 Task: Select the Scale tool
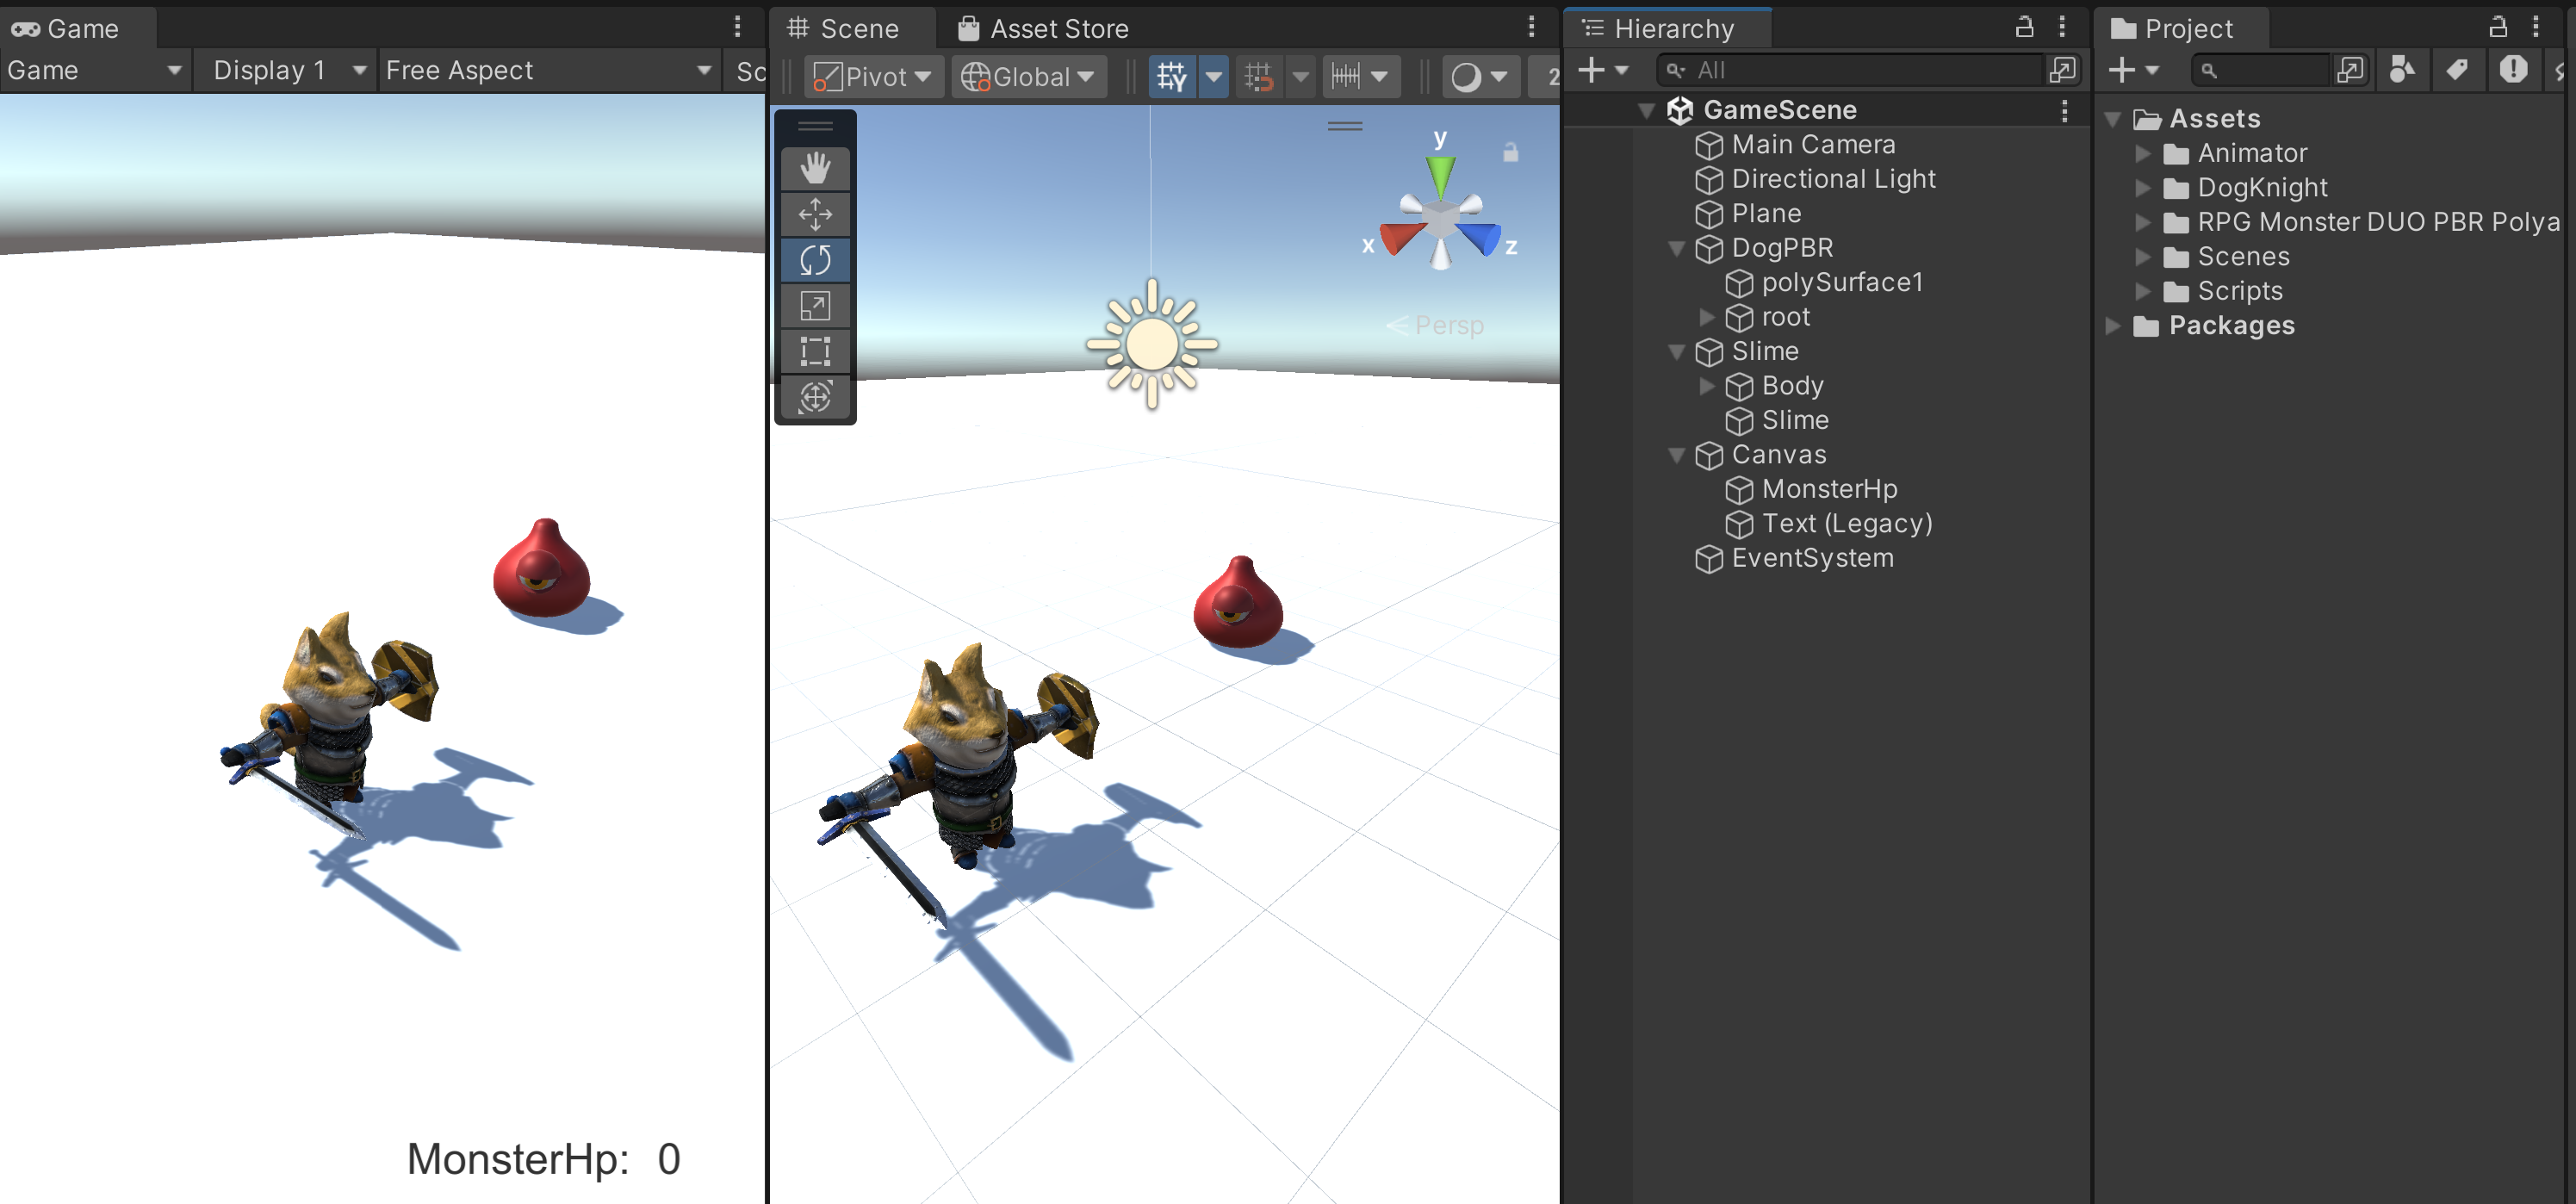[815, 306]
